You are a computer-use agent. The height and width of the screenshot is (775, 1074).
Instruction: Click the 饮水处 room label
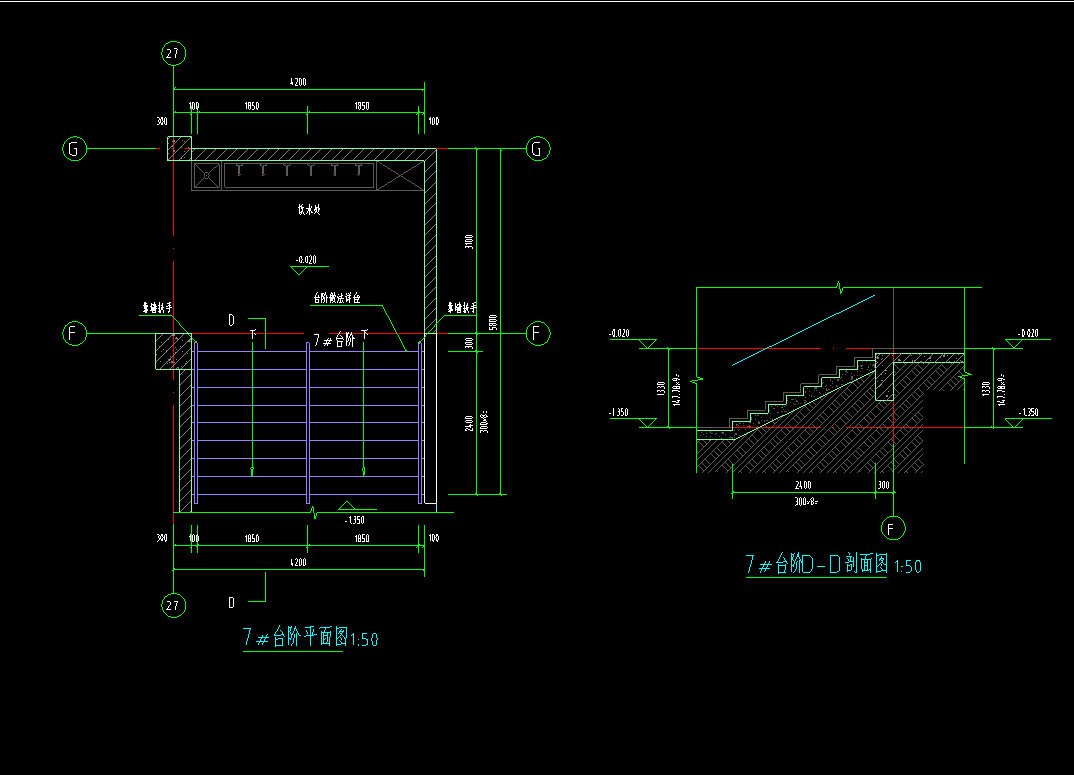(307, 210)
